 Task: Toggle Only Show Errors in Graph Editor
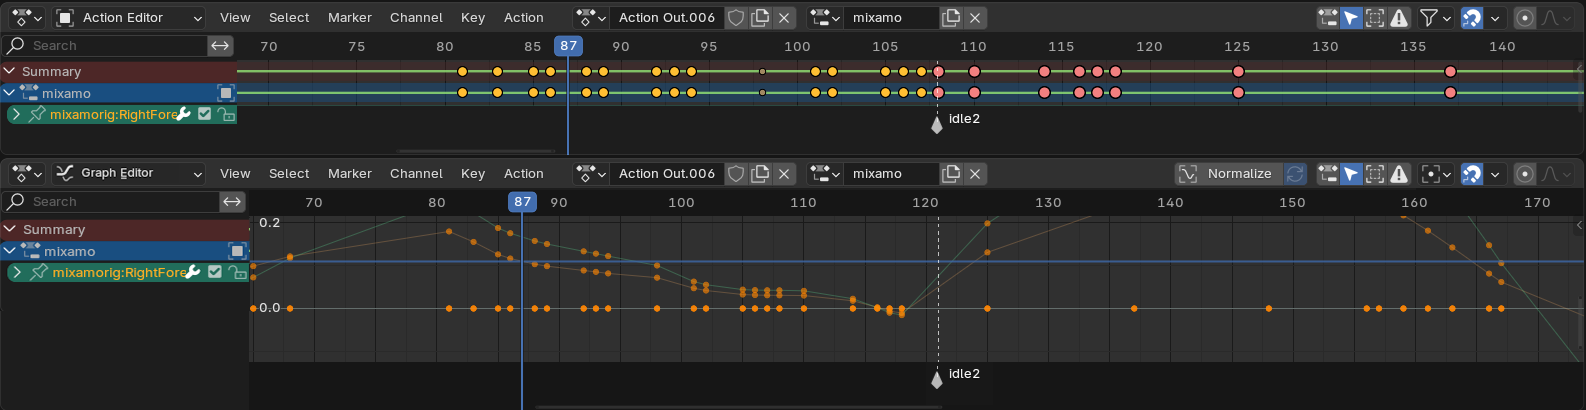[x=1399, y=173]
